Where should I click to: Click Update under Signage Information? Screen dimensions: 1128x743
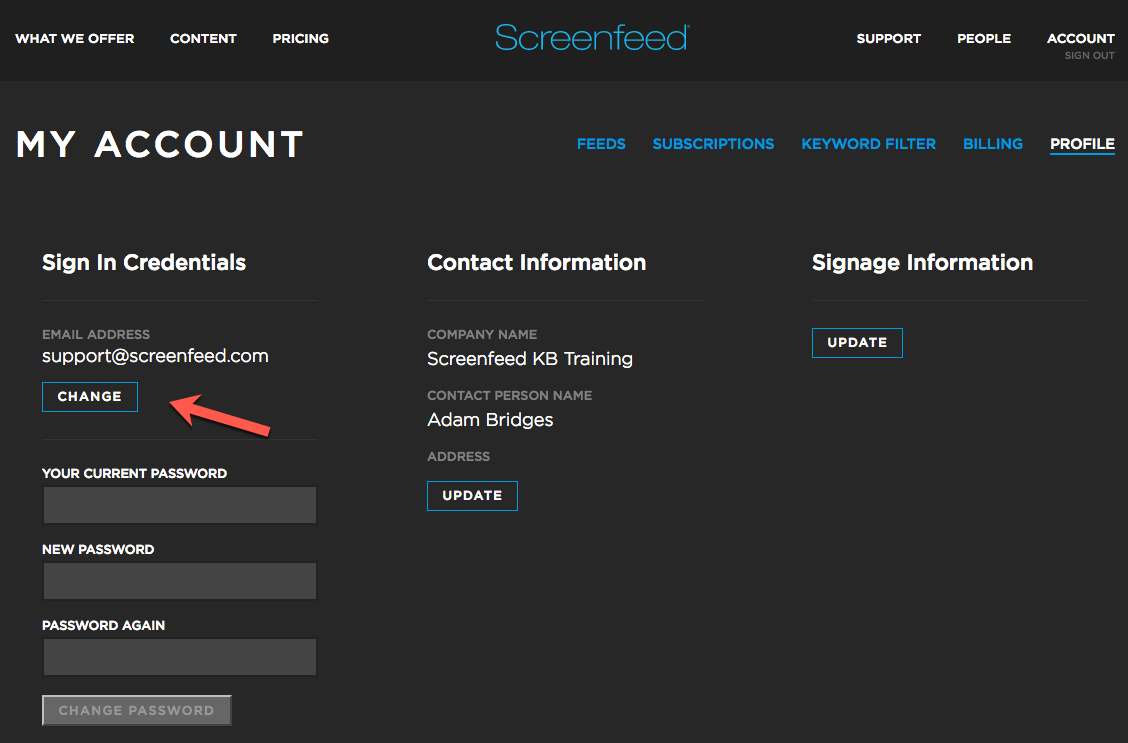coord(857,343)
